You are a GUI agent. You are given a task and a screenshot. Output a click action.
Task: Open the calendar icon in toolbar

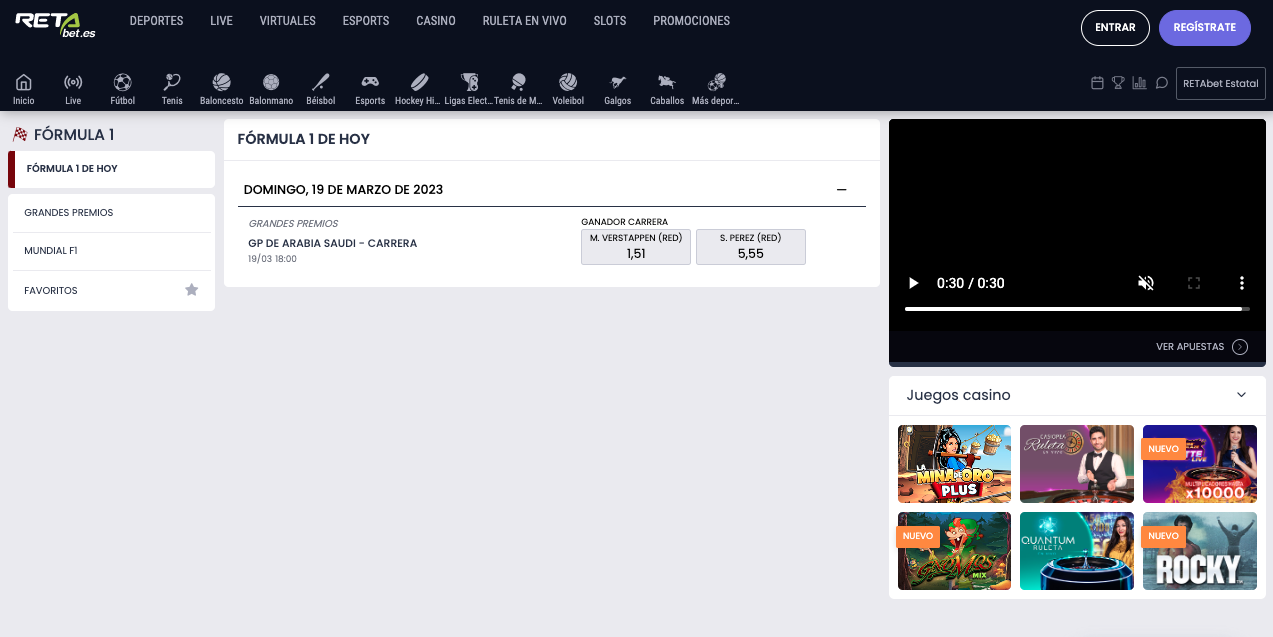(x=1097, y=83)
